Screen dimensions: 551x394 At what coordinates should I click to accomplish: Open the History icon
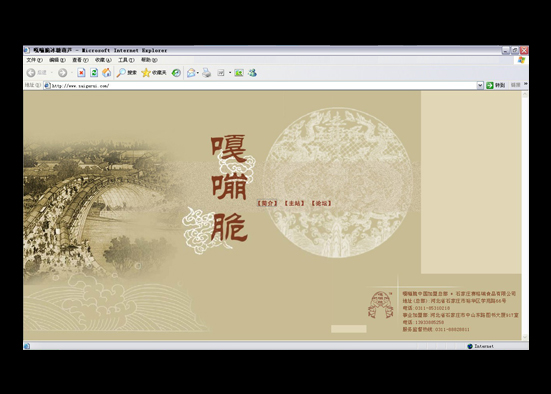(176, 73)
